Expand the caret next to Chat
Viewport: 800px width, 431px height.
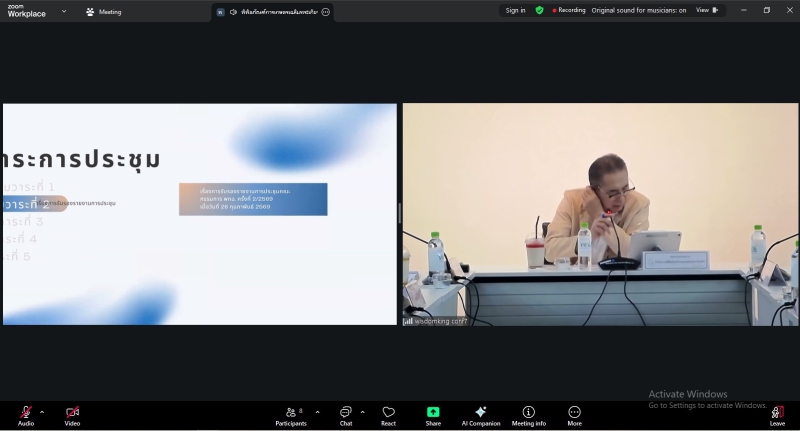point(362,411)
